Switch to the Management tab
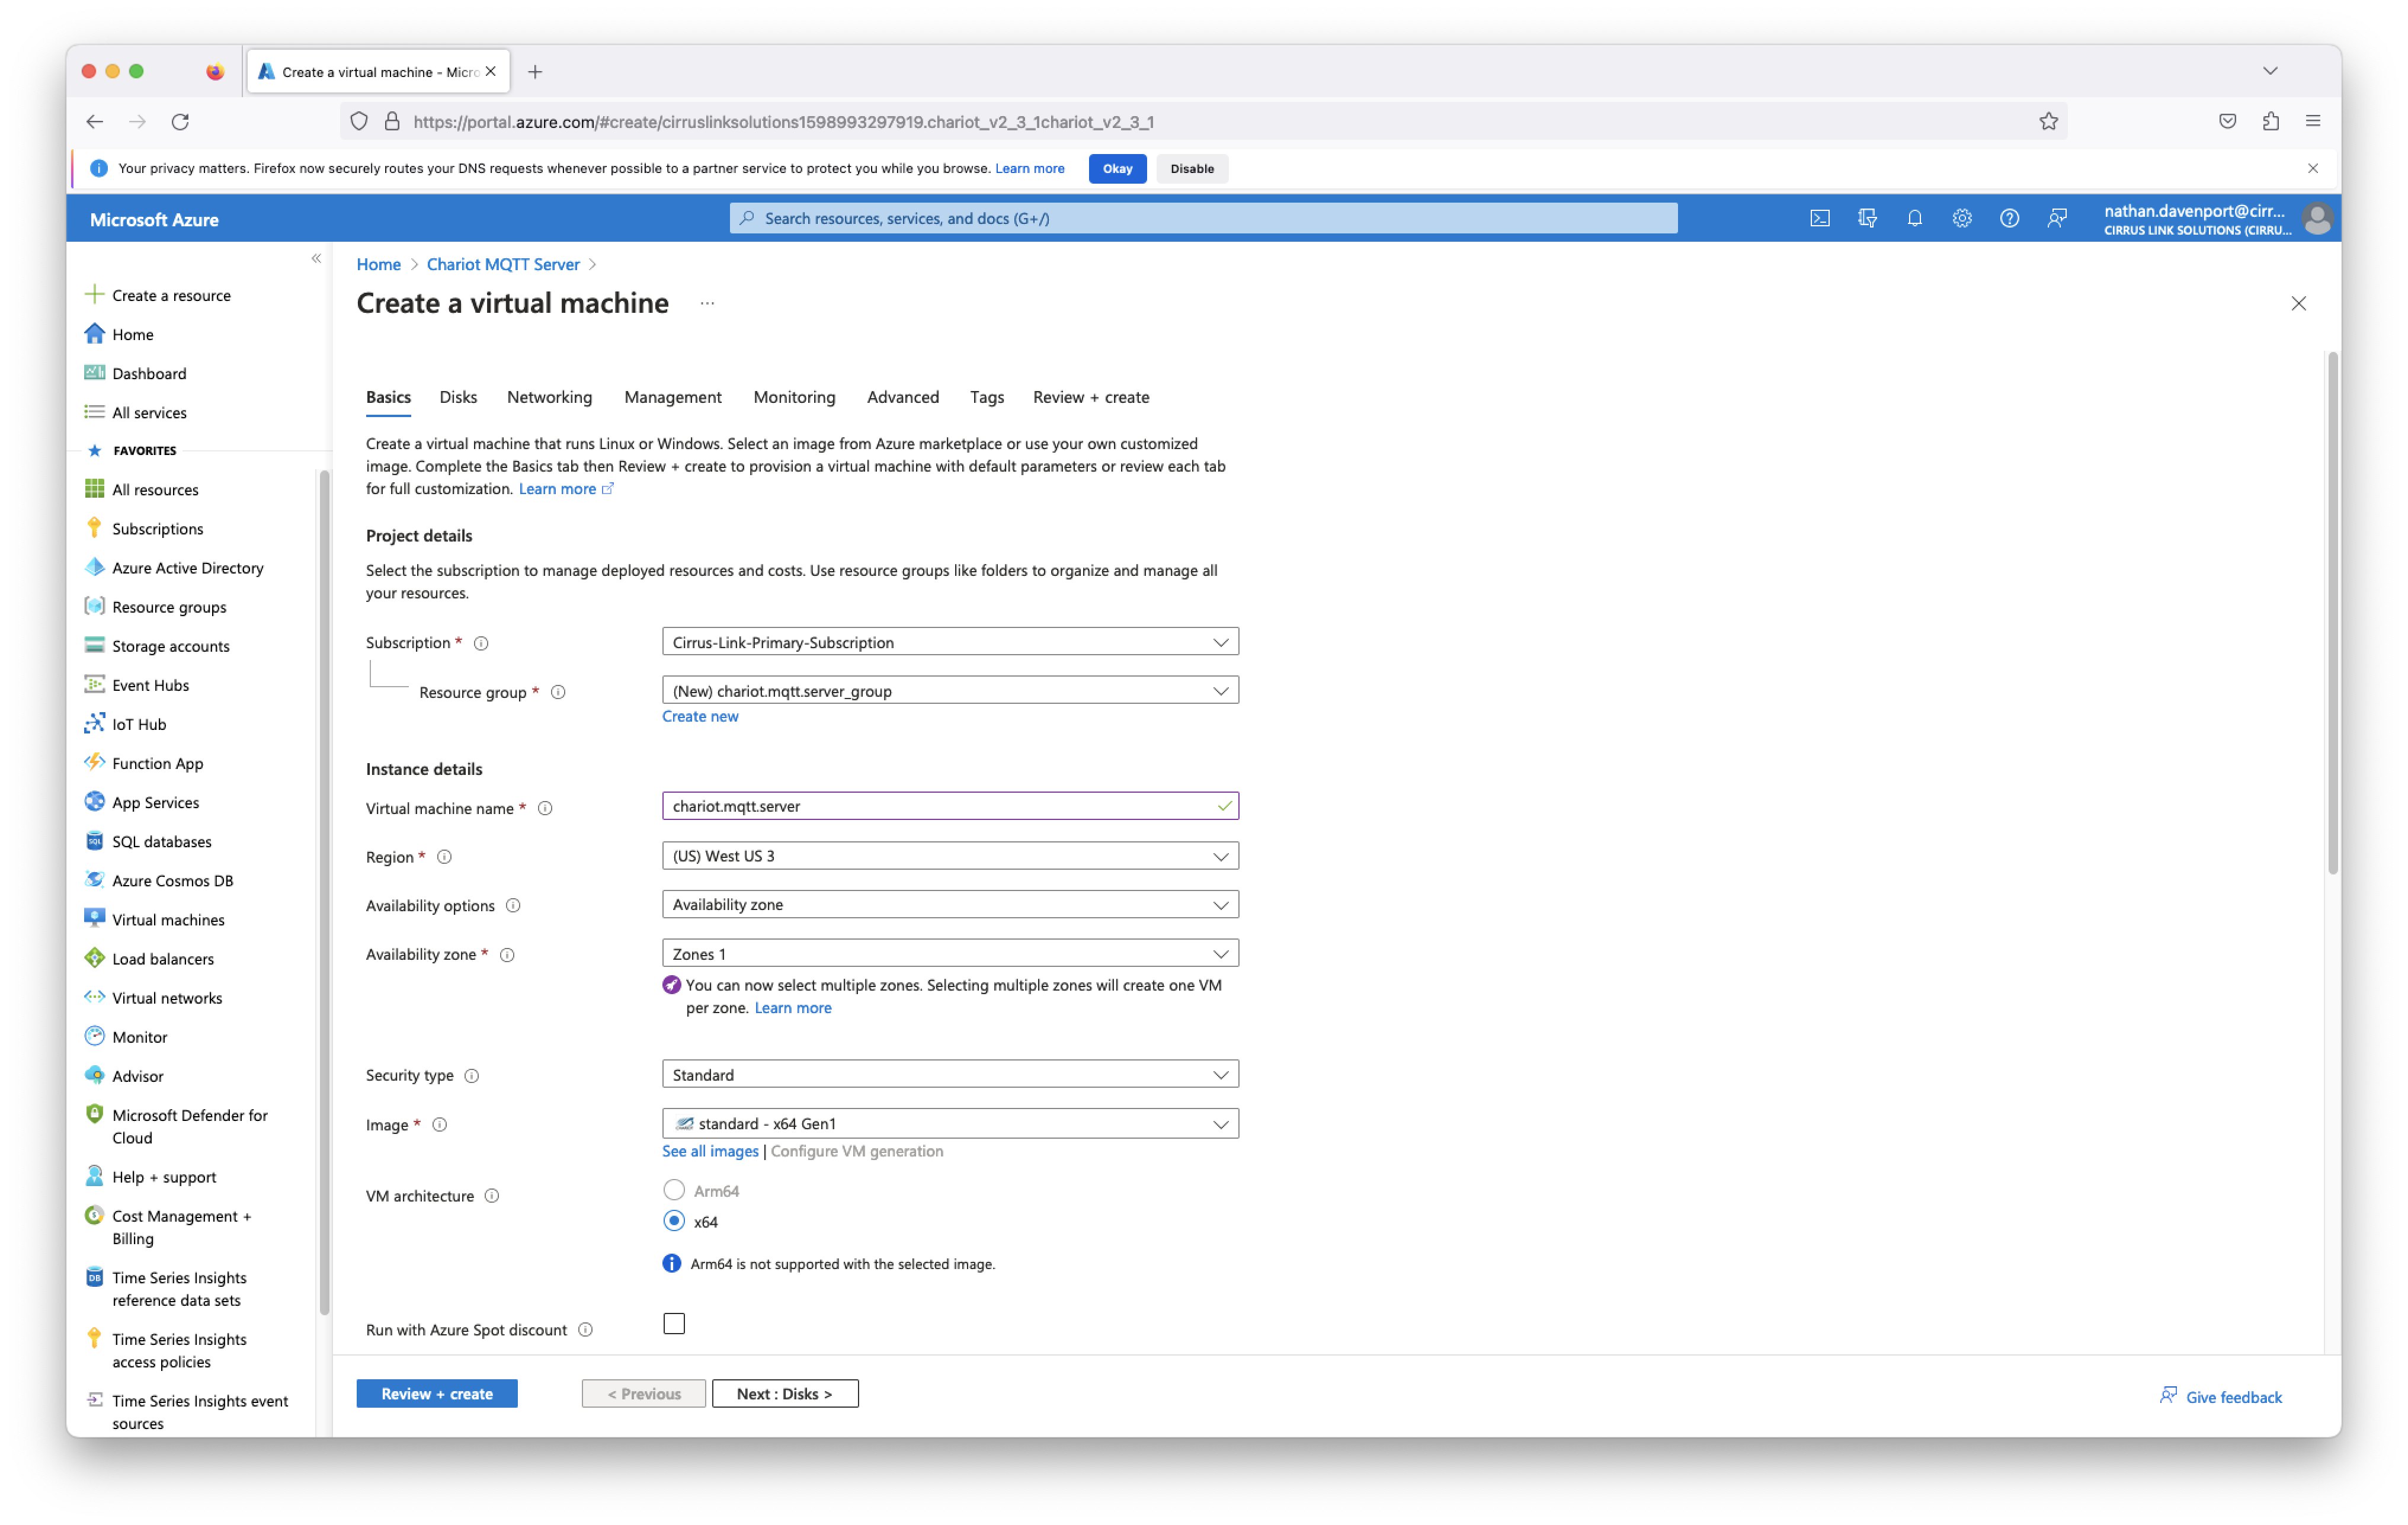2408x1525 pixels. point(672,397)
